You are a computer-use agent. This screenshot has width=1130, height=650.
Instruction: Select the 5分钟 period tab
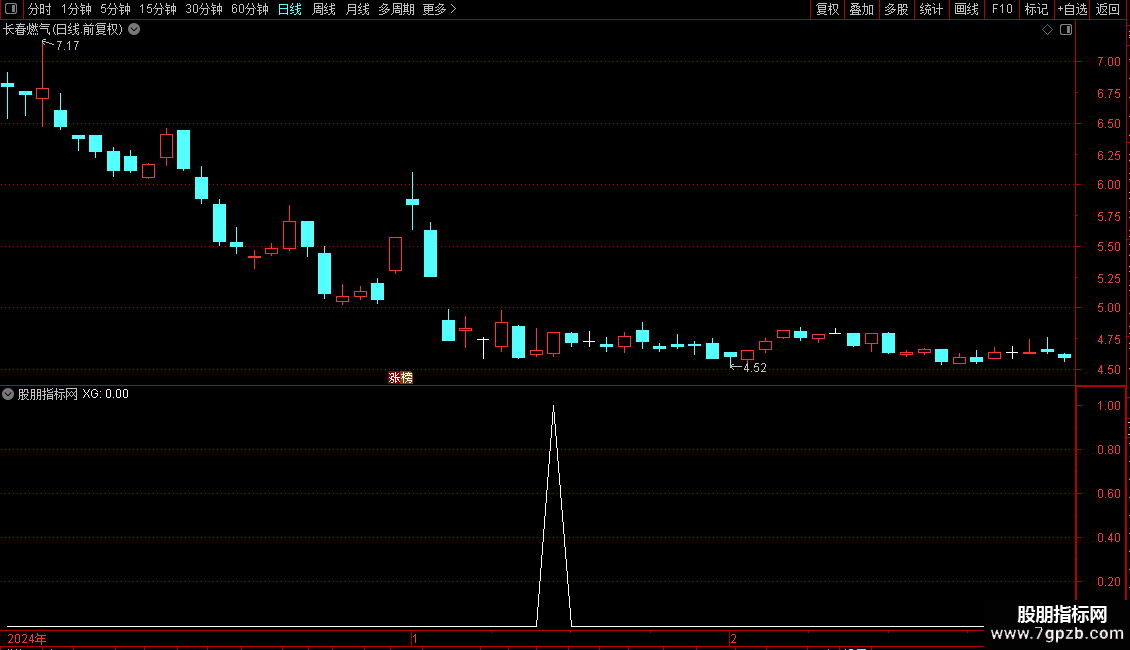(x=115, y=9)
